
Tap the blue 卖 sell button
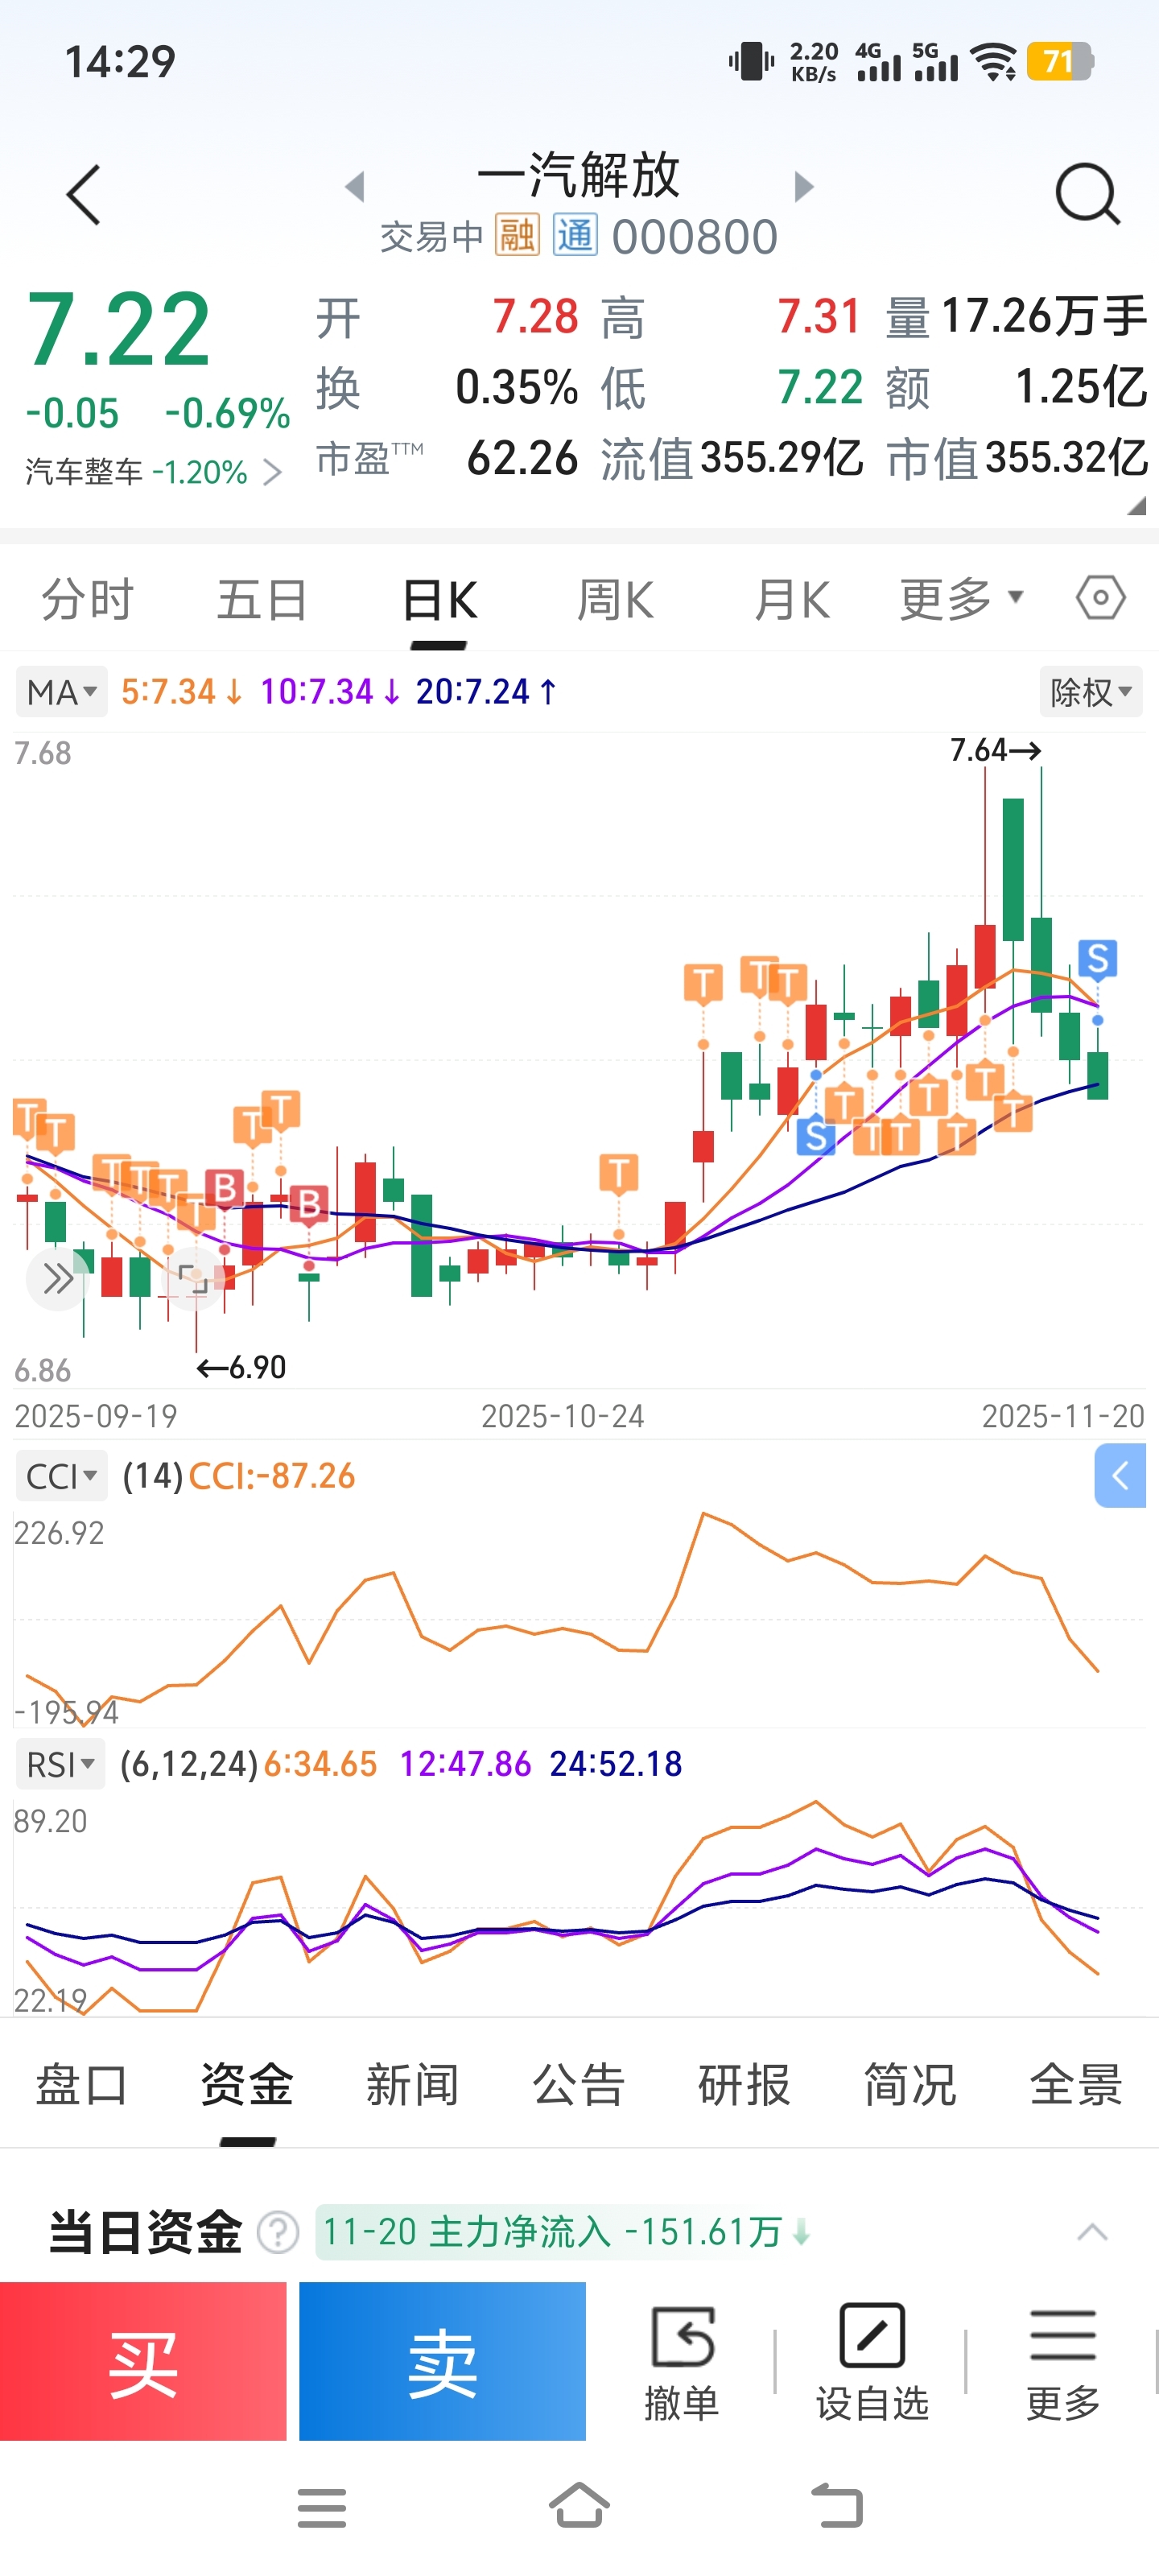[x=442, y=2361]
